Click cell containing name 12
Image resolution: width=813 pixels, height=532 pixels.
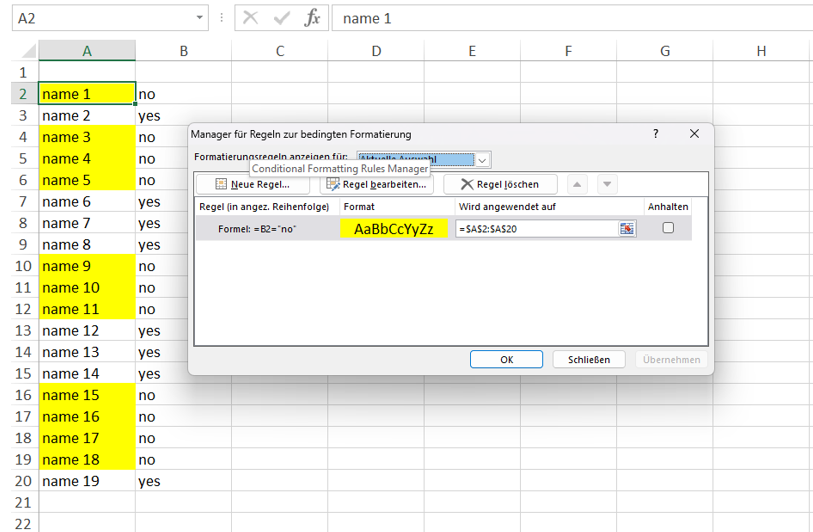(87, 331)
